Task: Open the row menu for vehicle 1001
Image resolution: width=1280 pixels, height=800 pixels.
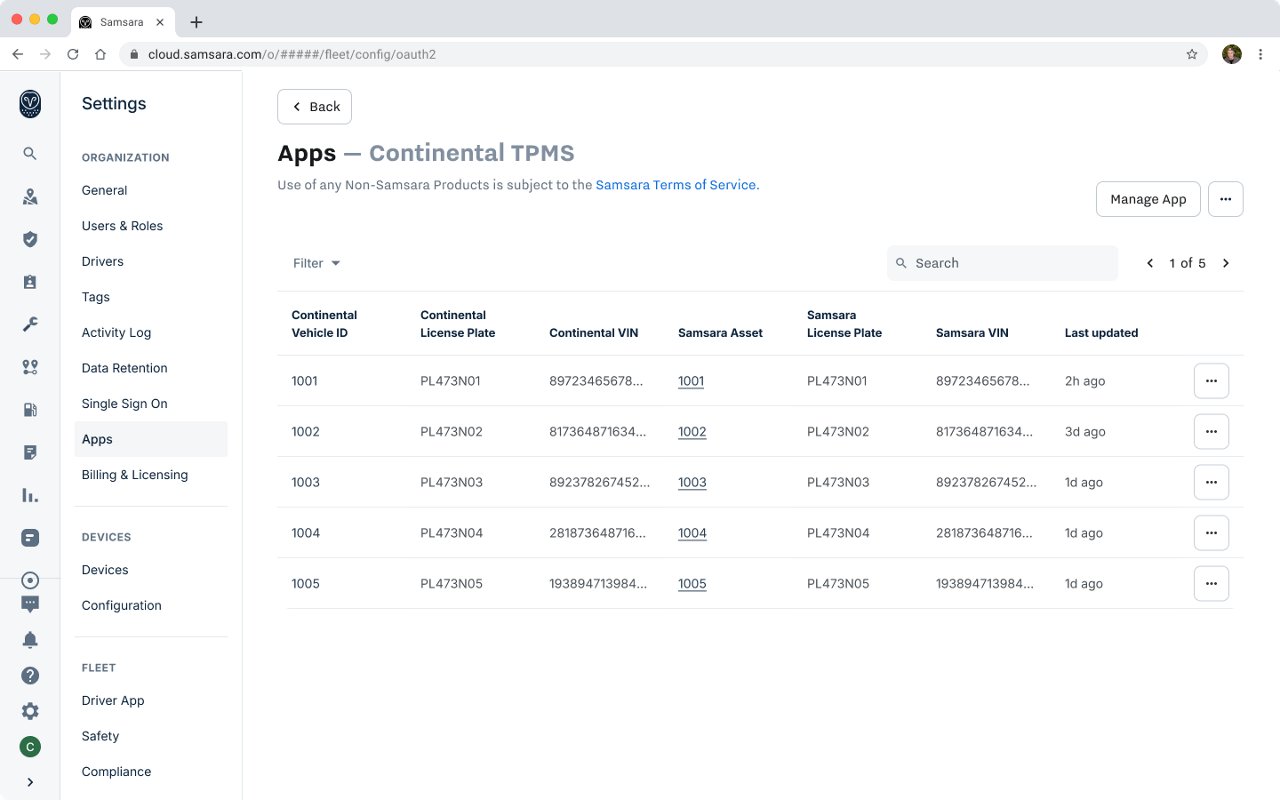Action: pyautogui.click(x=1211, y=381)
